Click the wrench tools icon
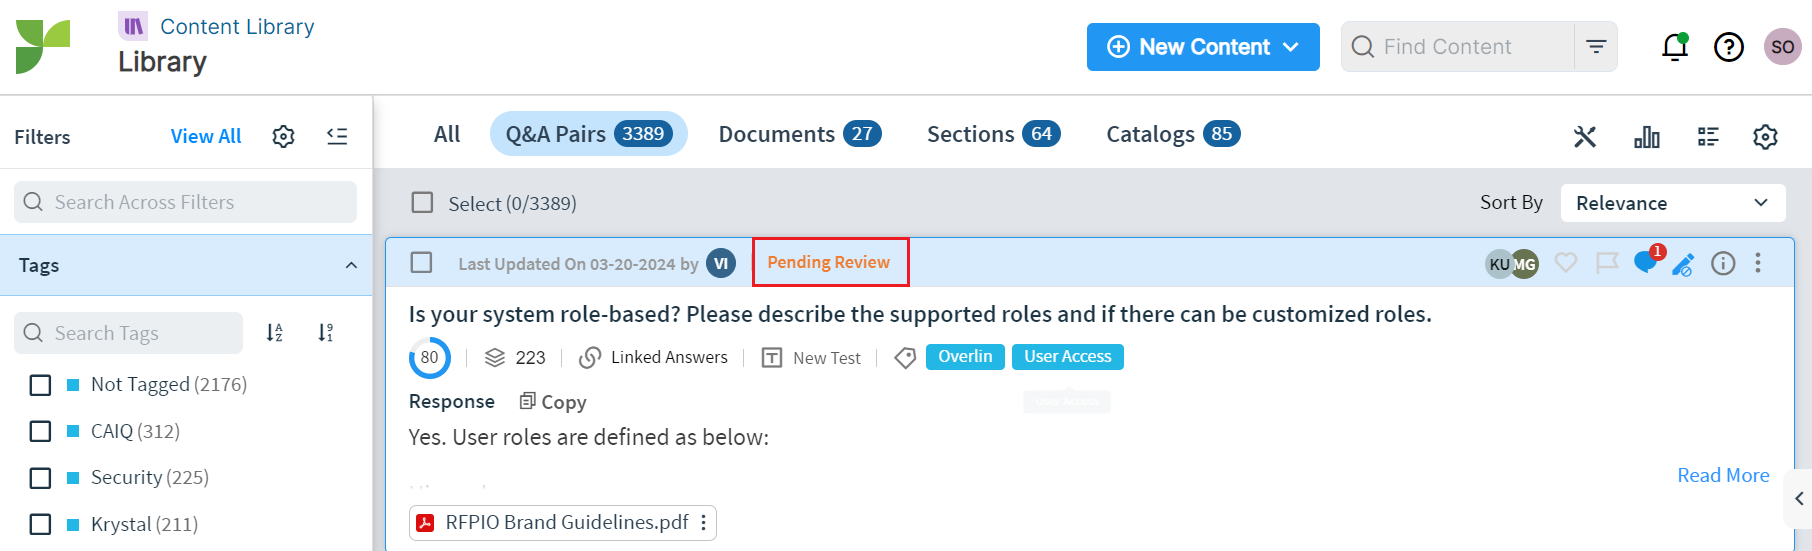Image resolution: width=1812 pixels, height=551 pixels. [1585, 136]
